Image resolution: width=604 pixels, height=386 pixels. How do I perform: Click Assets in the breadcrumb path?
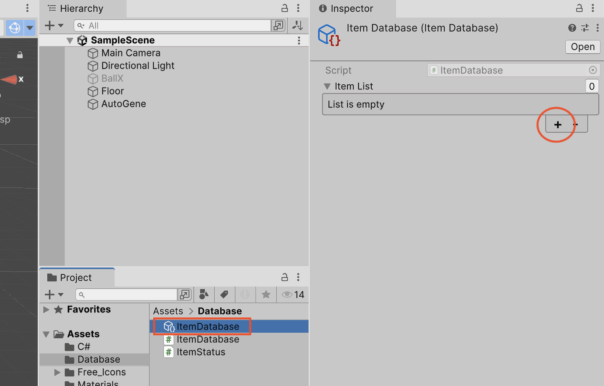coord(168,311)
